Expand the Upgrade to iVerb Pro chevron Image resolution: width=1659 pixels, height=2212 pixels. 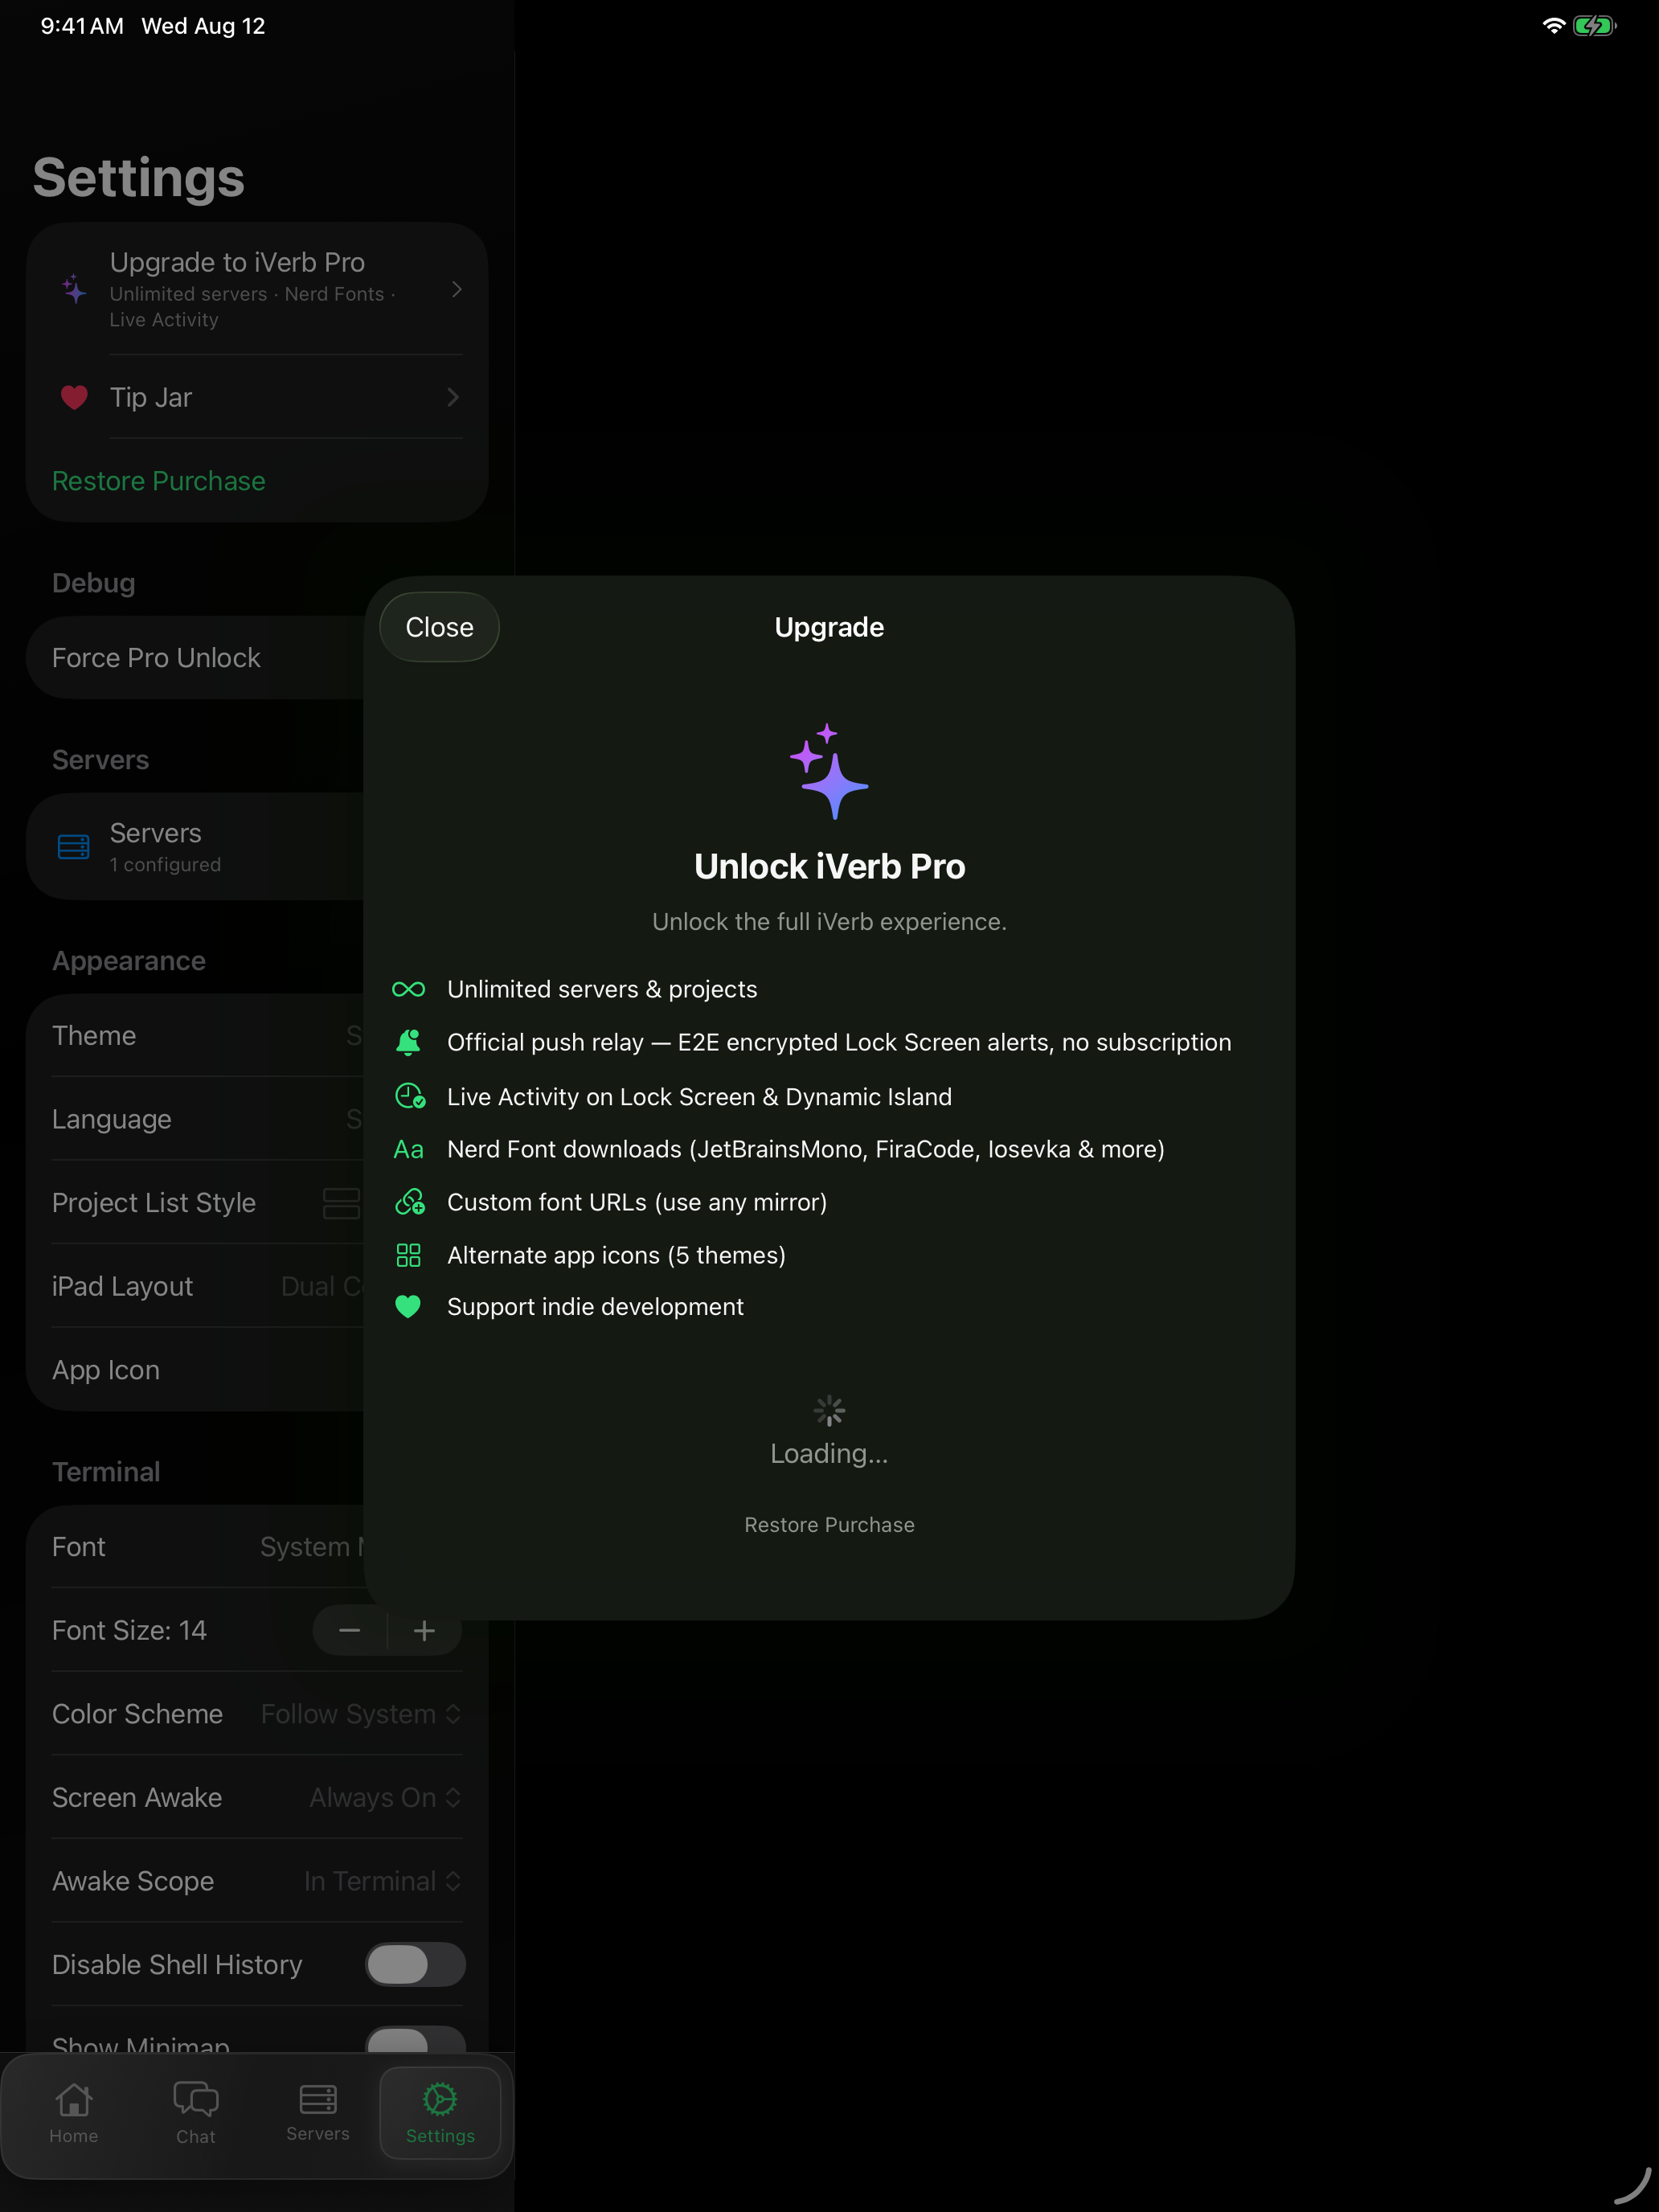[456, 289]
